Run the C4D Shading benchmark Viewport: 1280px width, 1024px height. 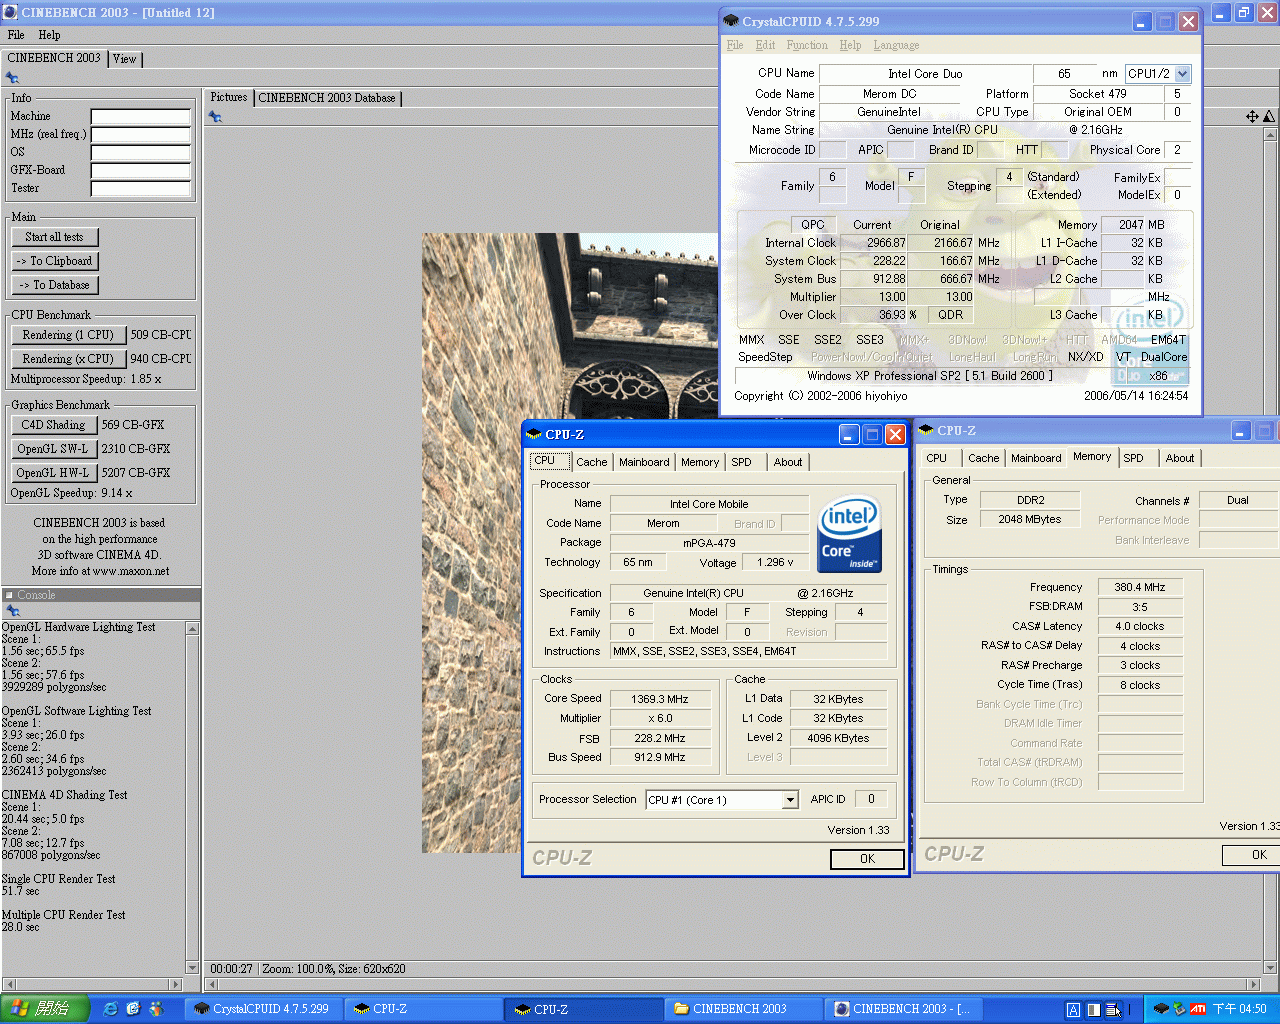[x=53, y=425]
